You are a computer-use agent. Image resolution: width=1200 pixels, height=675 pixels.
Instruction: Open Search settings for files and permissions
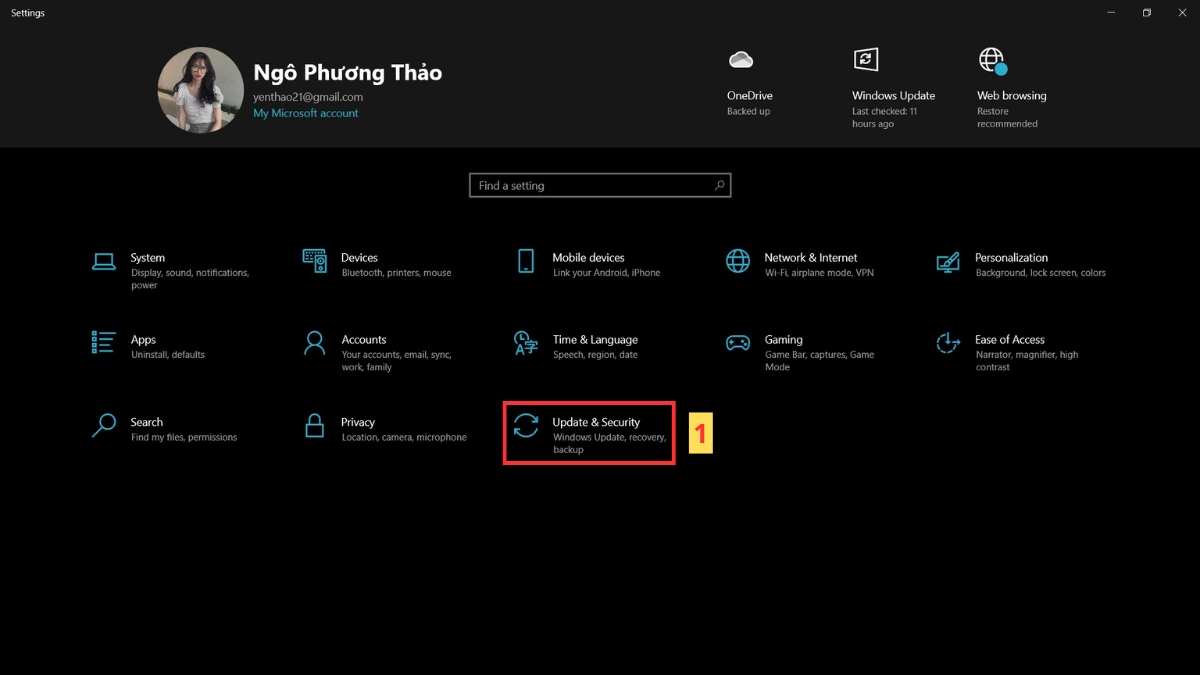point(147,429)
